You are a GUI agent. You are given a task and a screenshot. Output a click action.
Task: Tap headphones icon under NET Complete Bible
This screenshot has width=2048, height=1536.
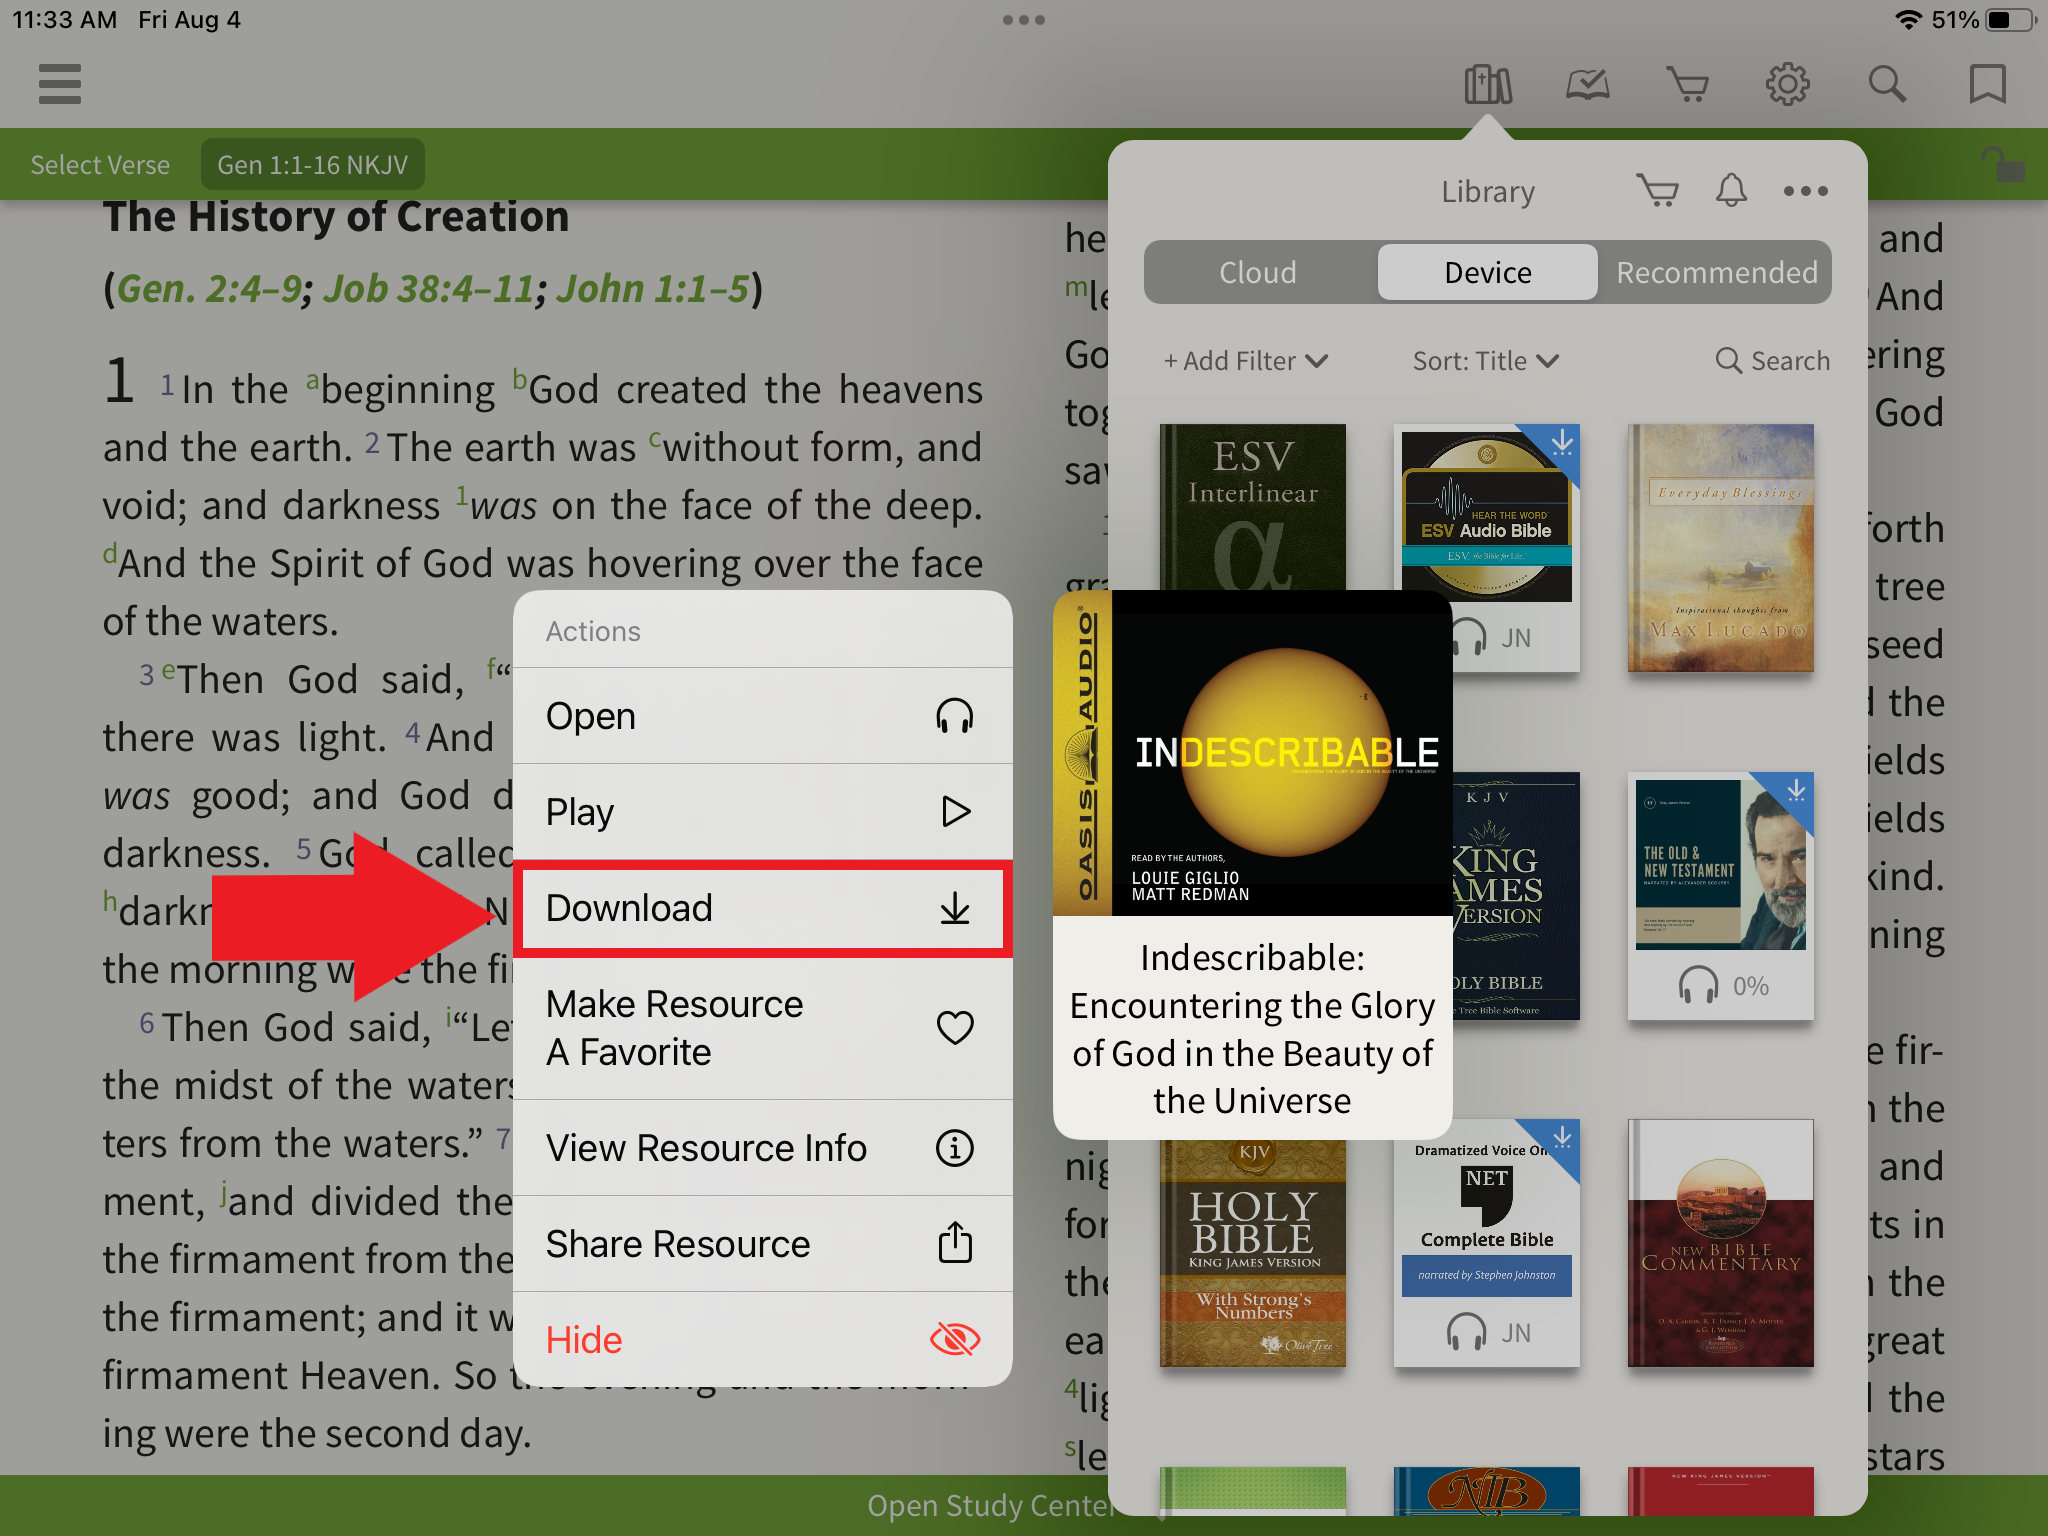click(x=1466, y=1332)
